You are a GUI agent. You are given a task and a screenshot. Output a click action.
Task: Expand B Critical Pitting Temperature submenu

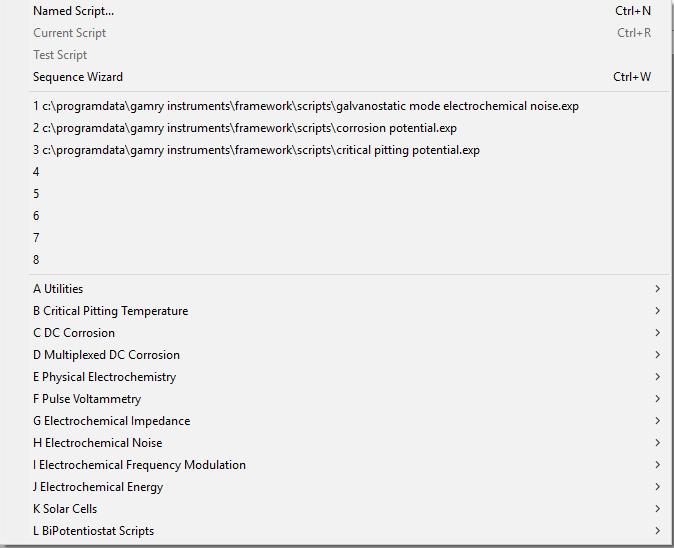click(110, 311)
